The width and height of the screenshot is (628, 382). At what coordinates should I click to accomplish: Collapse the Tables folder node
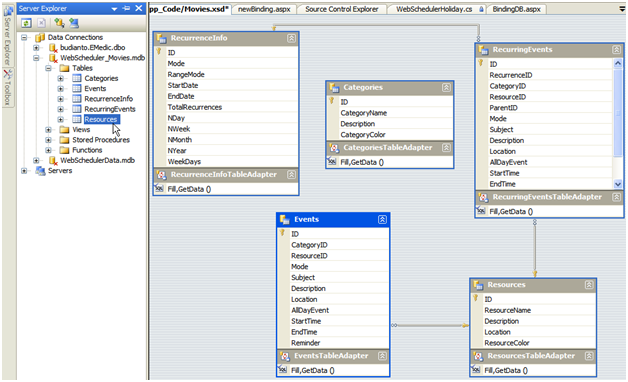[x=48, y=68]
